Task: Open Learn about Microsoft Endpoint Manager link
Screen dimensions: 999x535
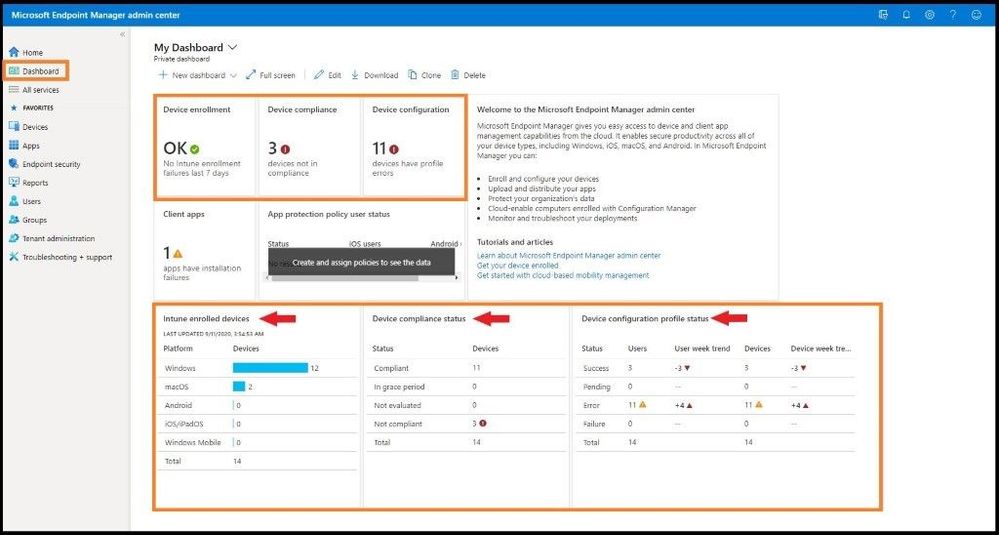Action: (x=569, y=255)
